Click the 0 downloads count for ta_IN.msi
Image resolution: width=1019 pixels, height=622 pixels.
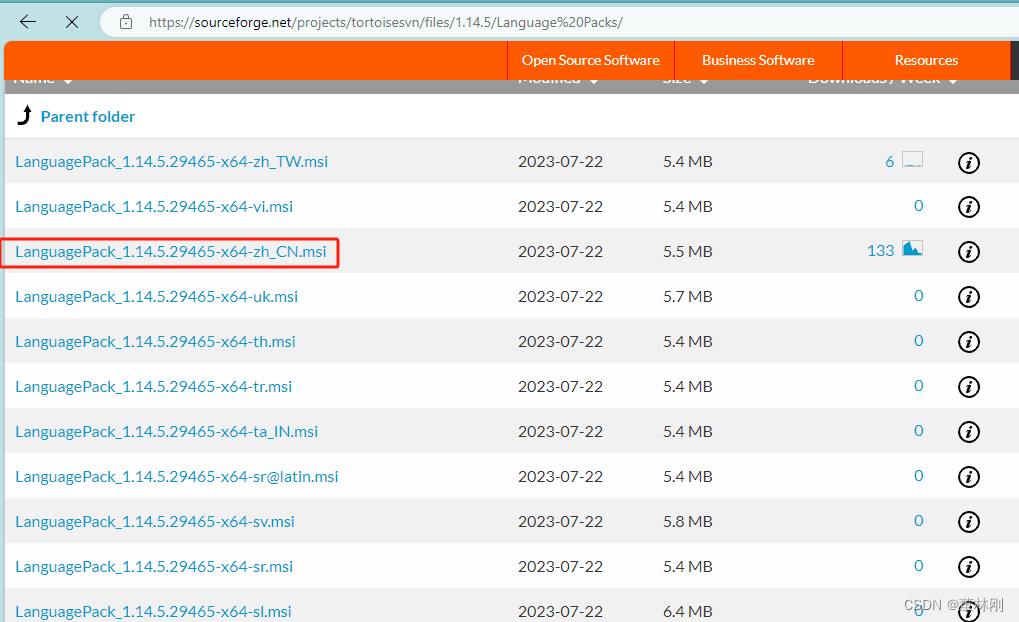point(918,430)
